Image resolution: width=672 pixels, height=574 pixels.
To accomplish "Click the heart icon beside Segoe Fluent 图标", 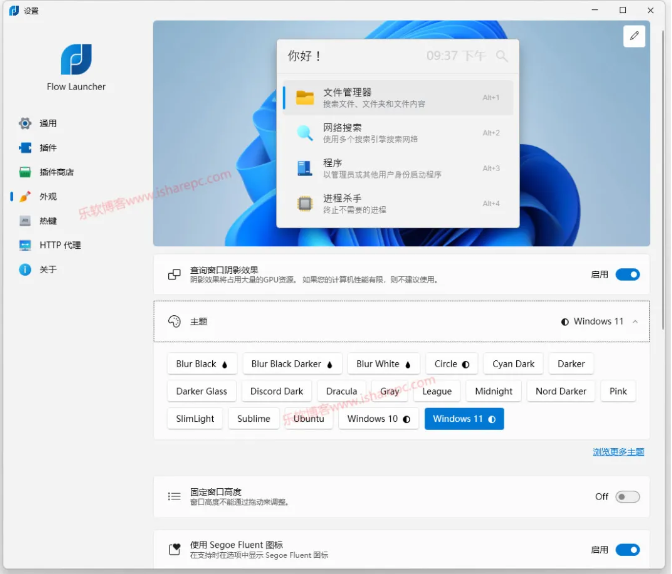I will [x=174, y=549].
